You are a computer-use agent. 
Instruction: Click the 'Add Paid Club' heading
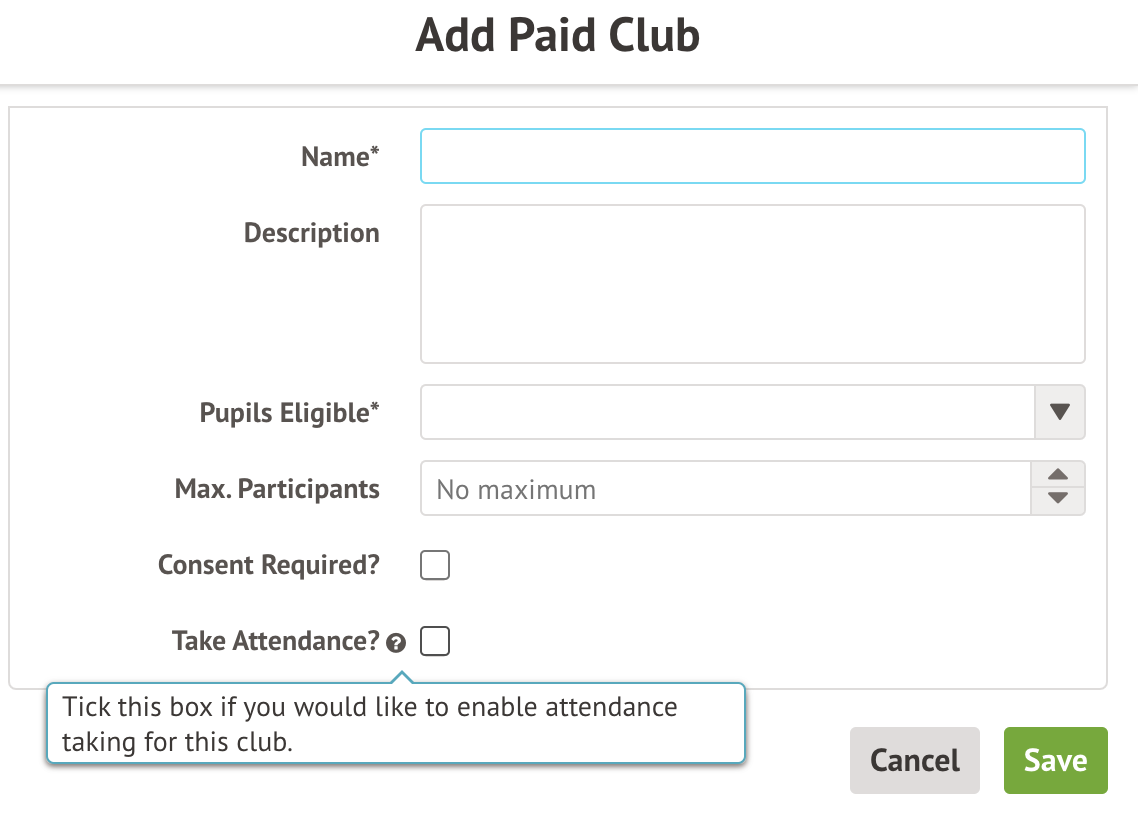click(x=558, y=37)
